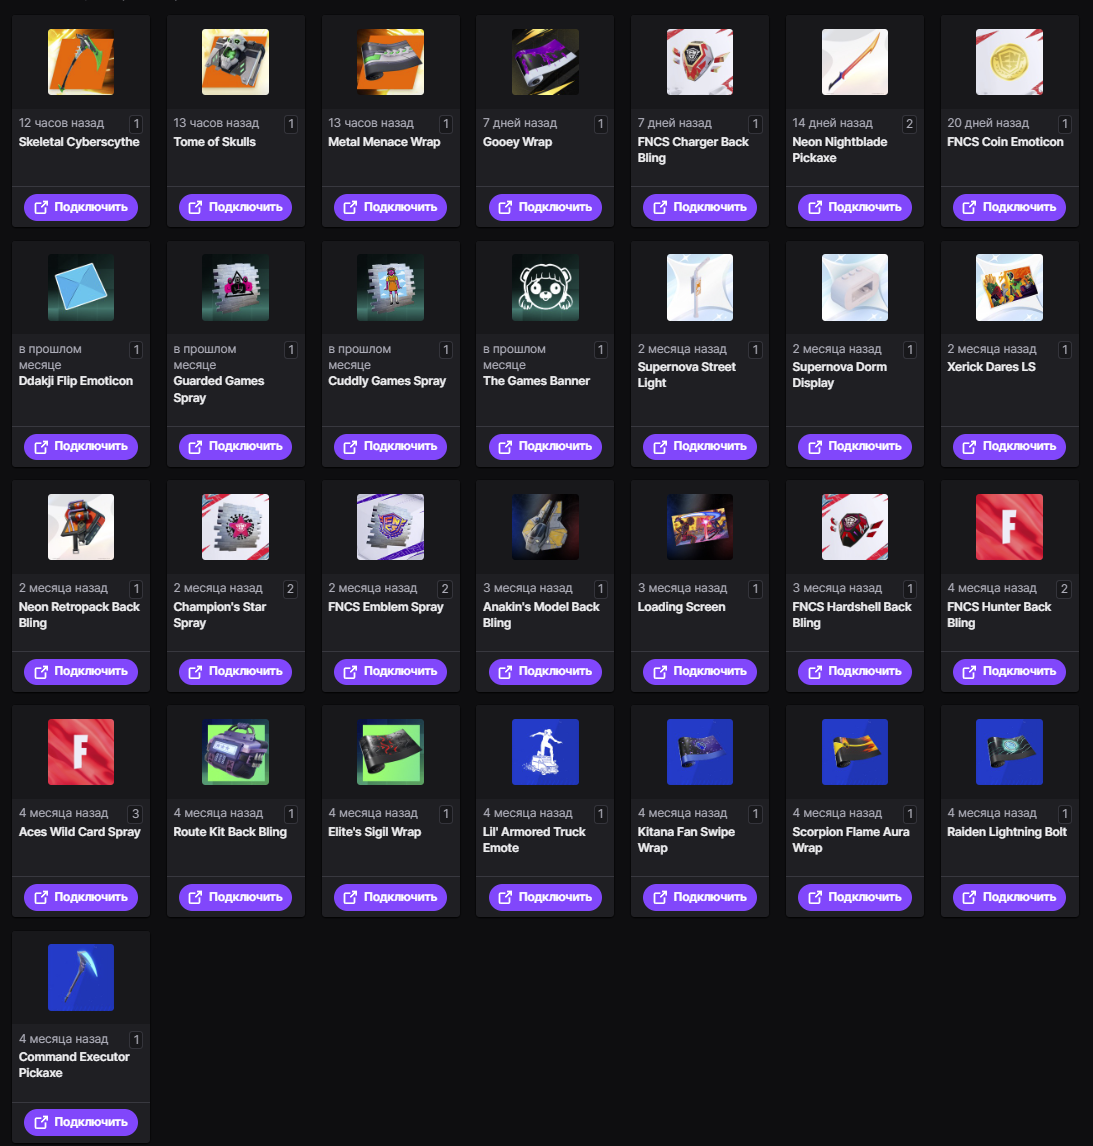Click the Skeletal Cyberscythe item image
1093x1146 pixels.
(80, 62)
